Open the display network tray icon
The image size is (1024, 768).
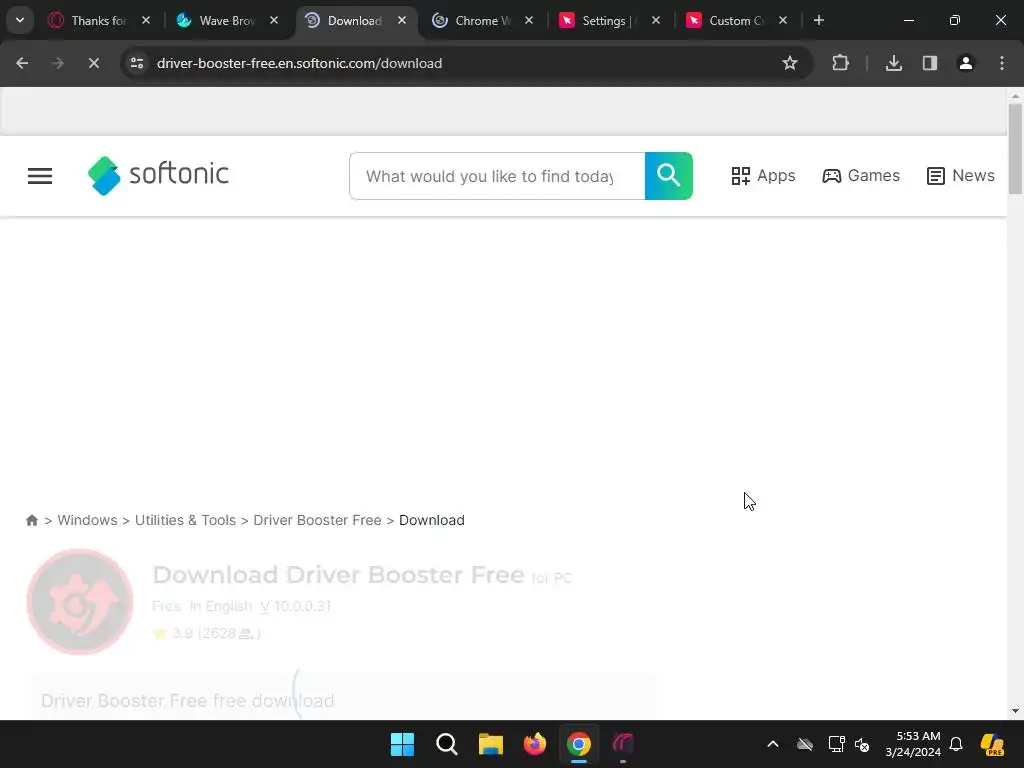836,744
